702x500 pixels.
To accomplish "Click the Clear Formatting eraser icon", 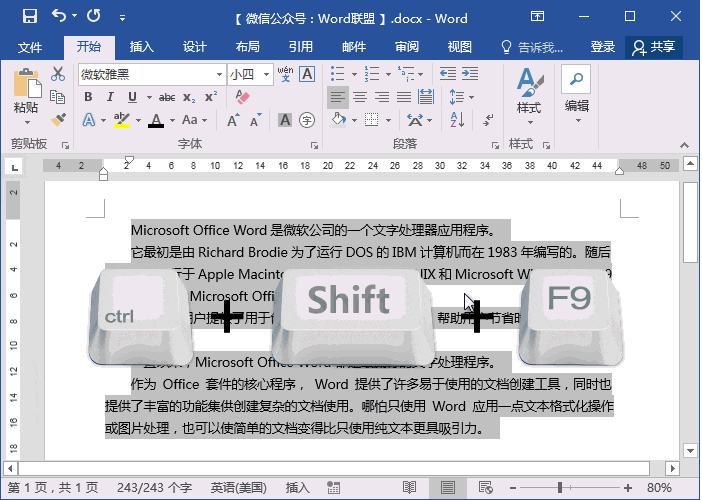I will point(242,97).
